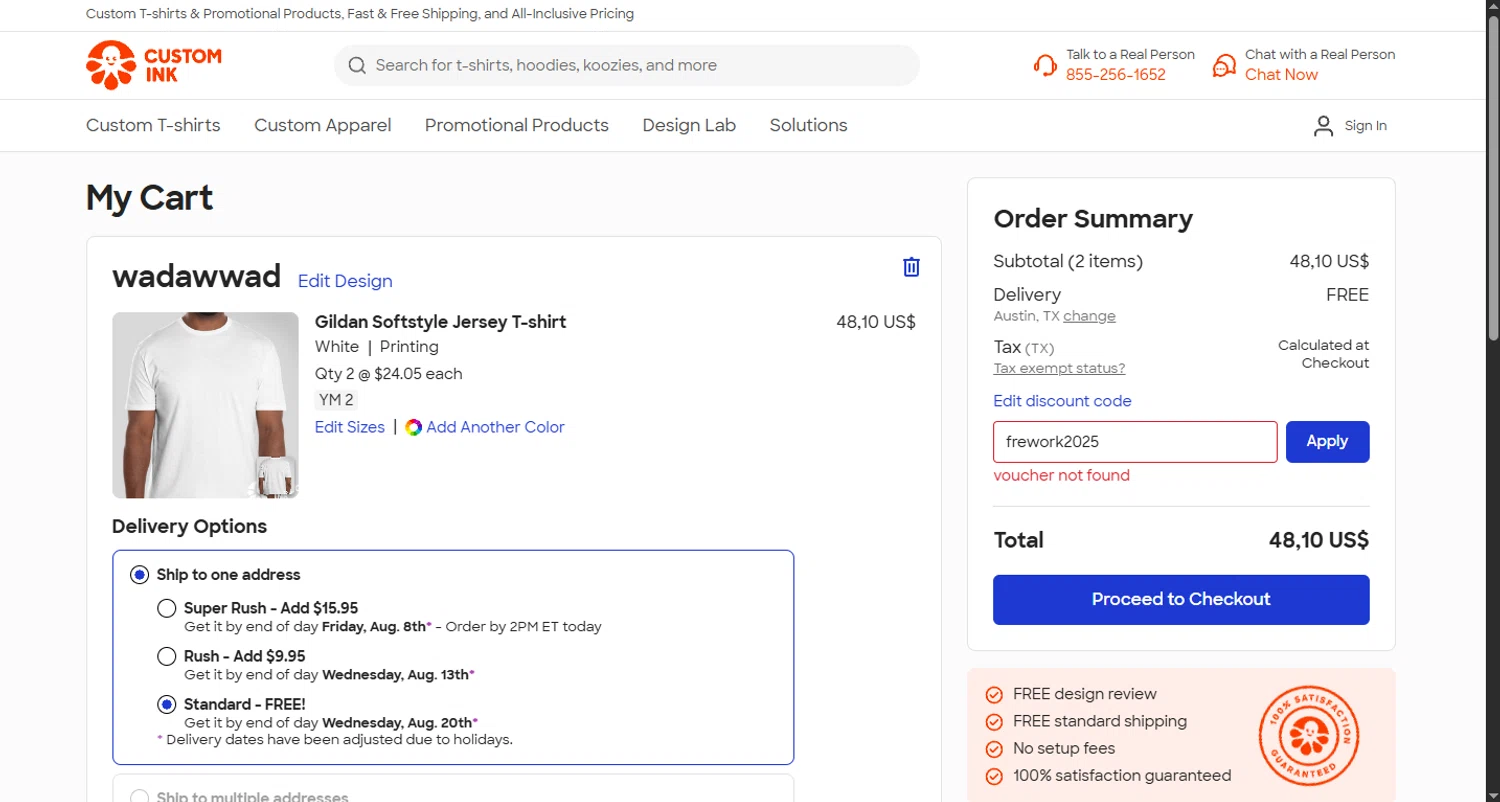Click the search magnifier icon

pyautogui.click(x=357, y=66)
